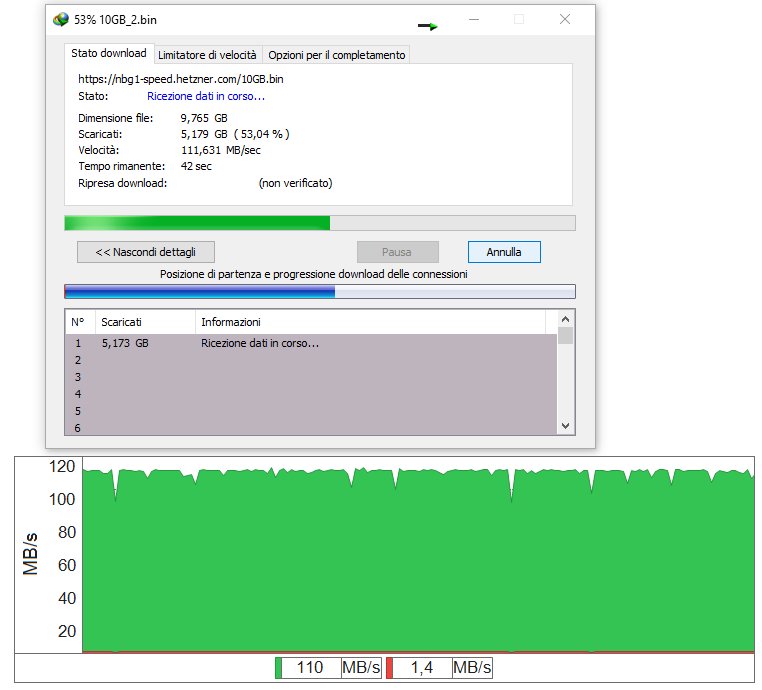Click the red upload legend swatch

[x=389, y=668]
